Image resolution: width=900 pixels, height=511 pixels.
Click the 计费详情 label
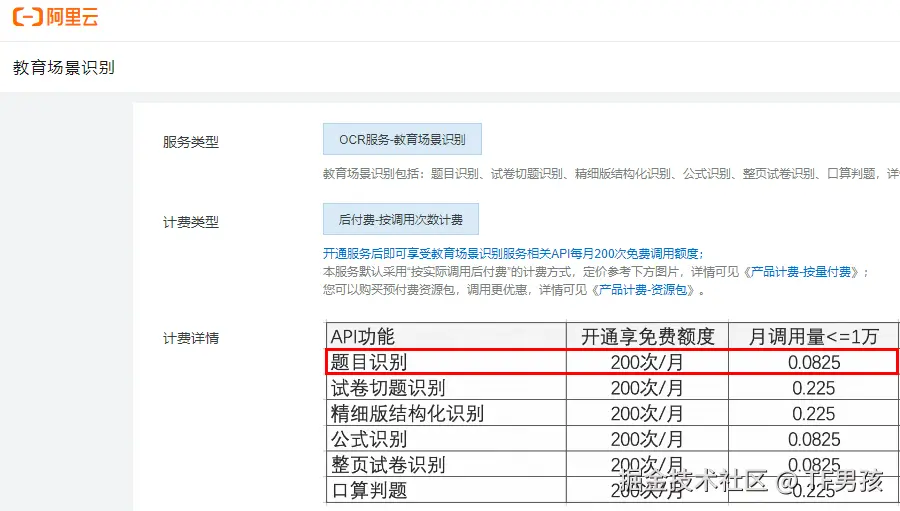pos(191,338)
